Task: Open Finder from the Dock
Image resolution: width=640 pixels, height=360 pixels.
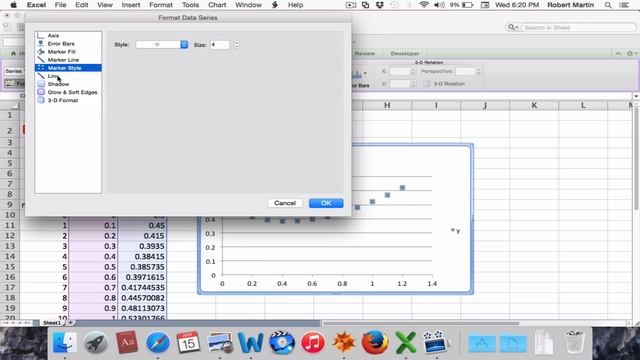Action: click(64, 342)
